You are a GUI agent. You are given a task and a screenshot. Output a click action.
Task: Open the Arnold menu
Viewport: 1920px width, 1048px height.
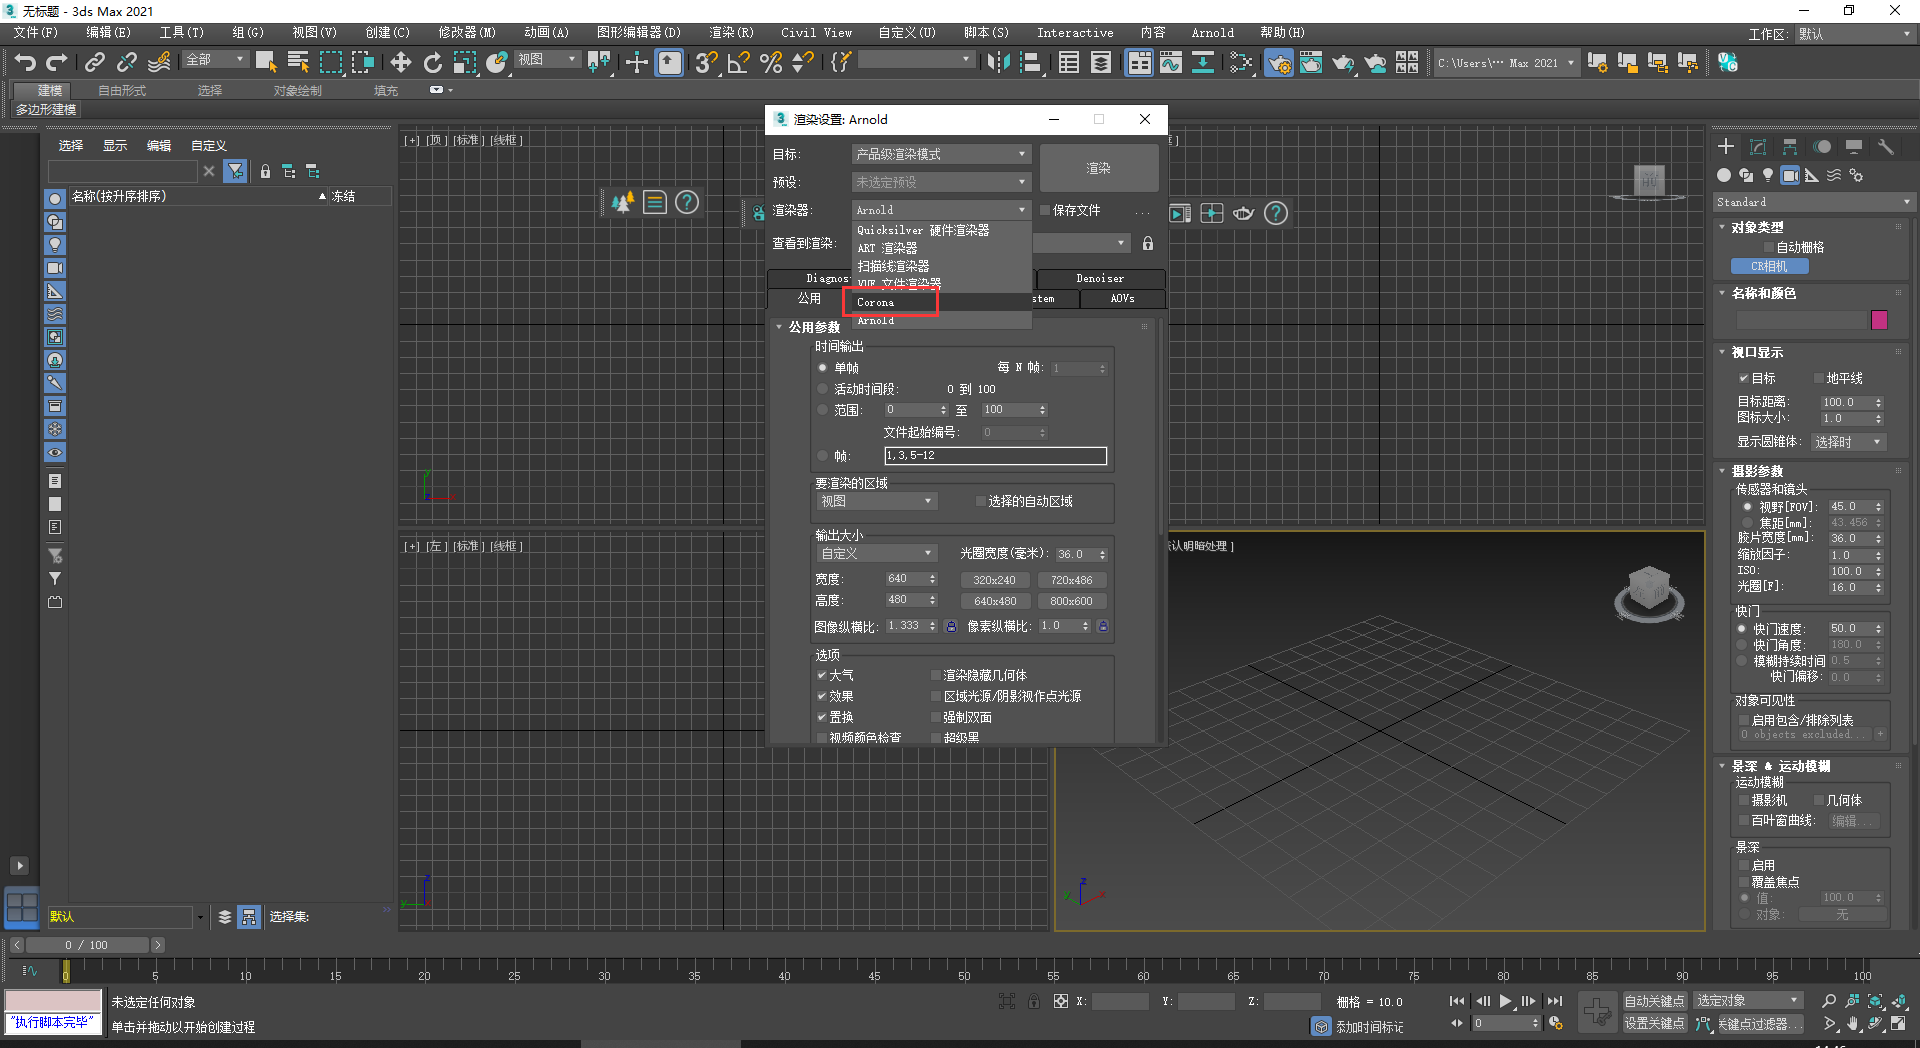[x=1211, y=32]
